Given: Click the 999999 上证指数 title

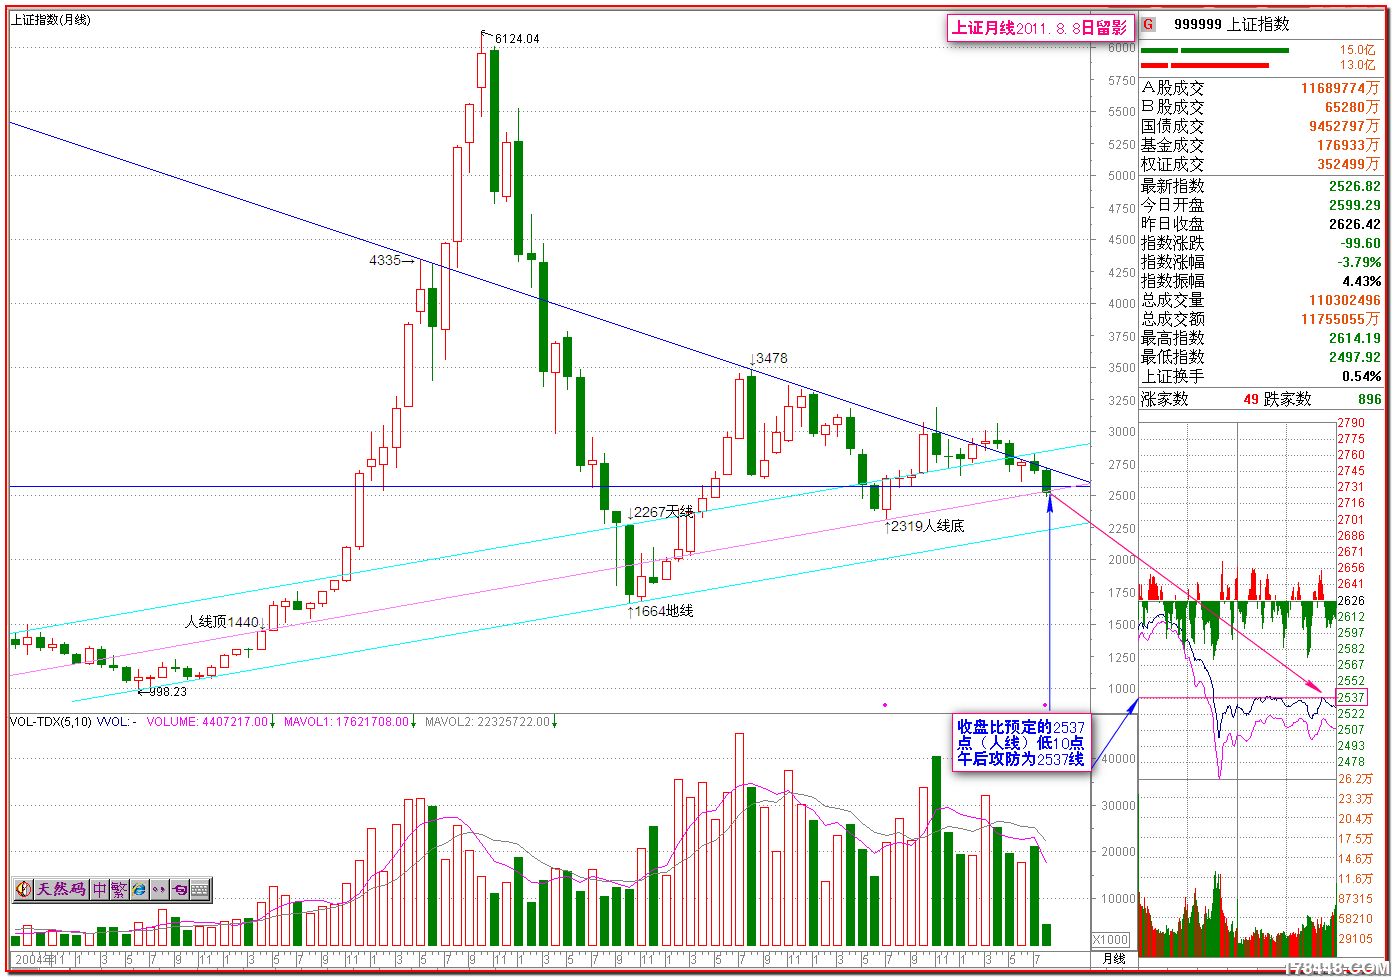Looking at the screenshot, I should pyautogui.click(x=1232, y=24).
